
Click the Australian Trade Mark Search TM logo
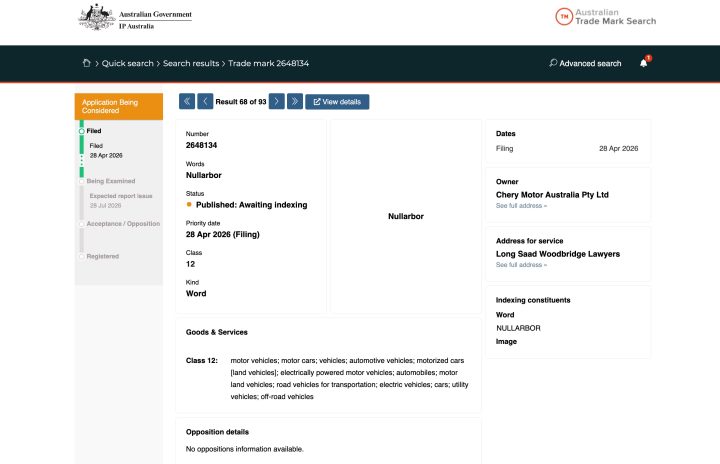tap(606, 17)
